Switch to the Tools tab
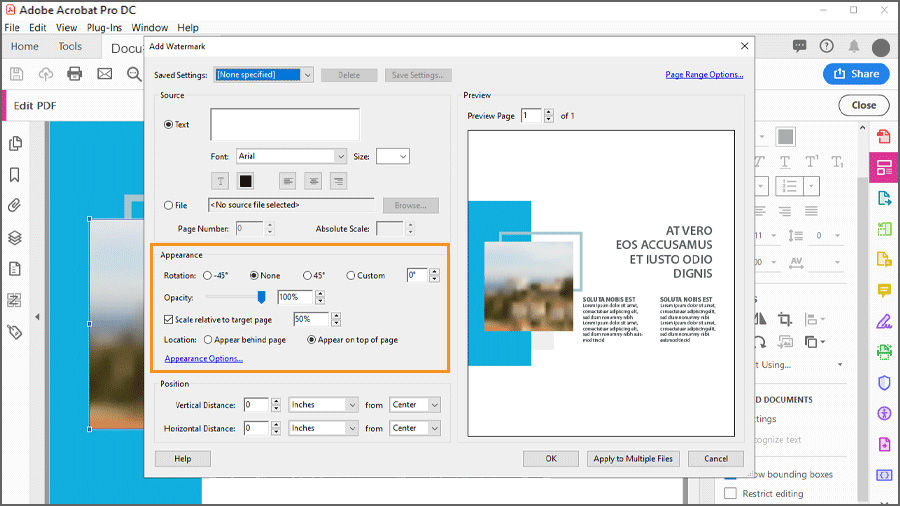Screen dimensions: 900x506 click(x=70, y=46)
